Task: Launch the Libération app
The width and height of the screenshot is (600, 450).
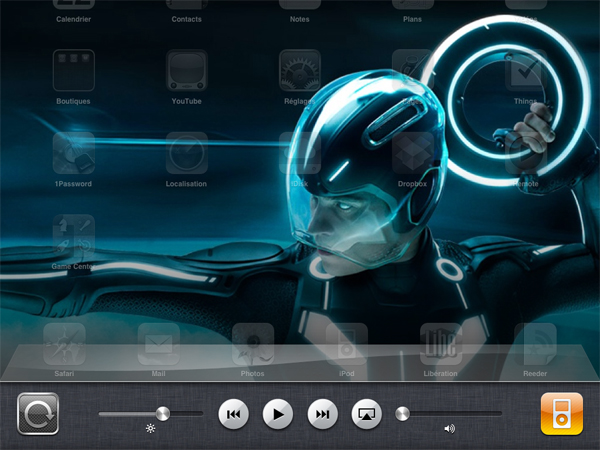Action: coord(441,344)
